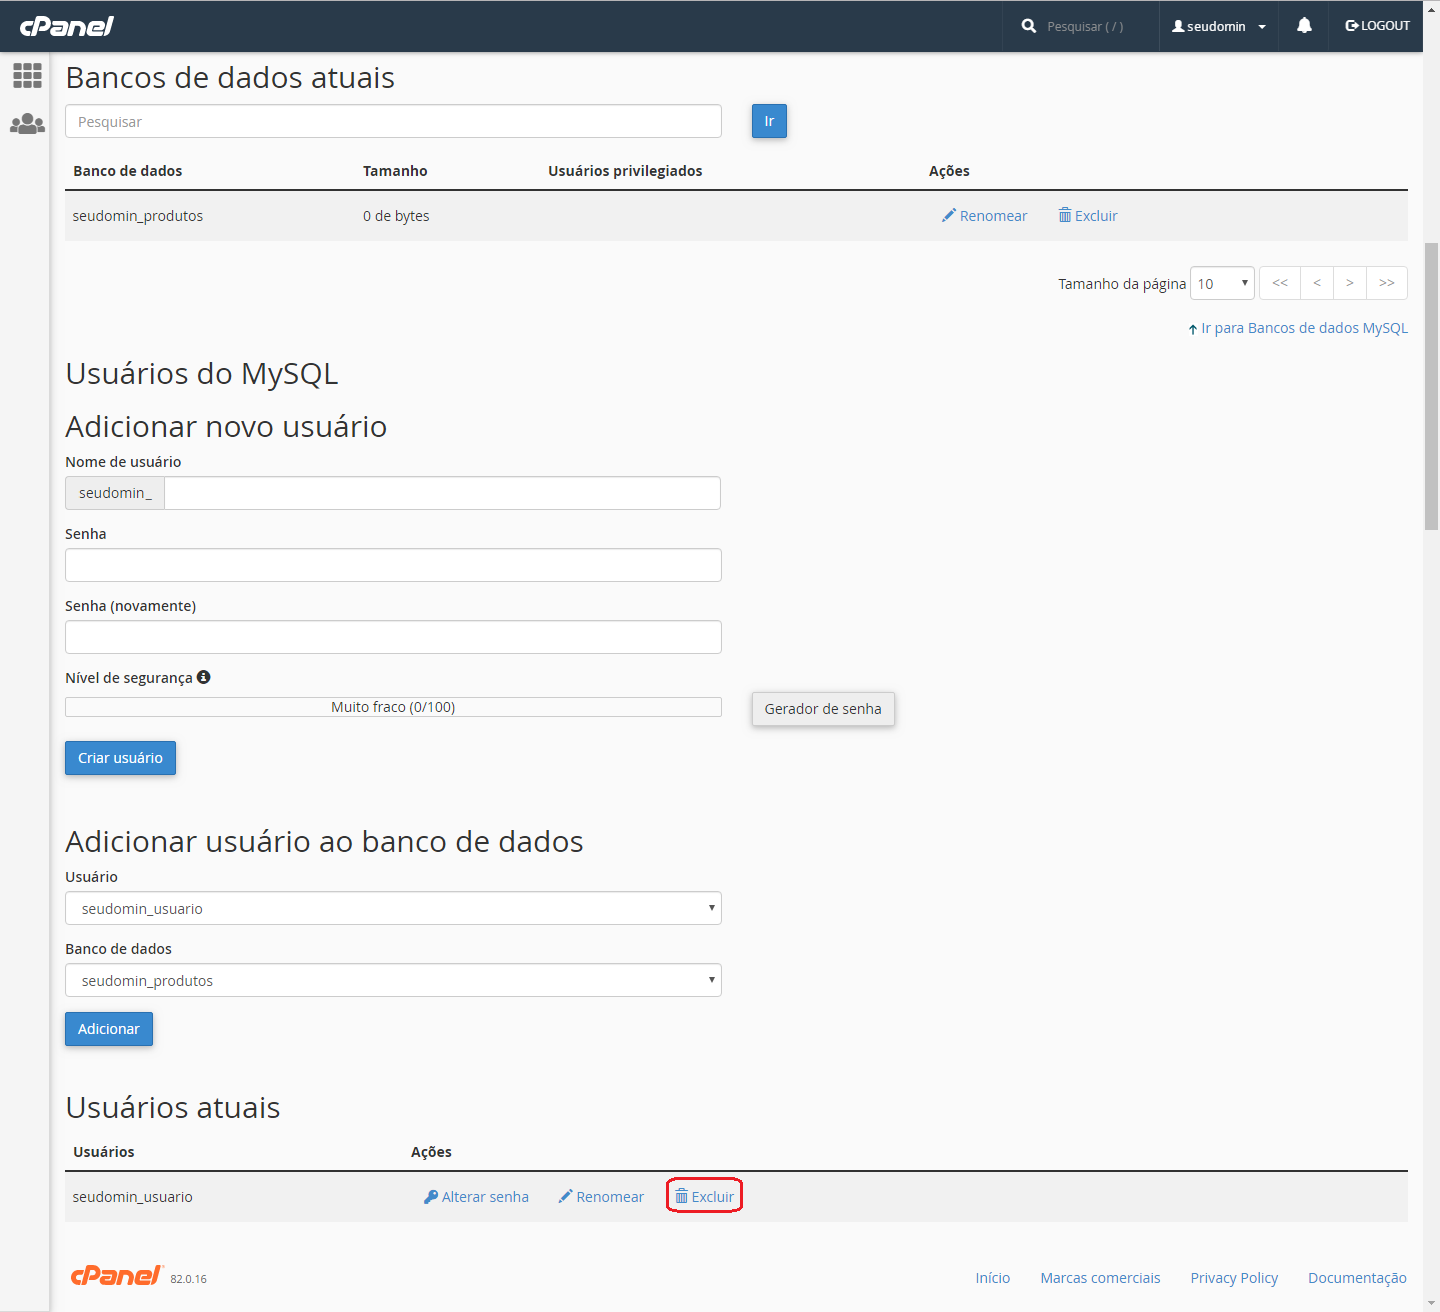Viewport: 1440px width, 1312px height.
Task: Click Alterar senha for seudomin_usuario
Action: tap(476, 1197)
